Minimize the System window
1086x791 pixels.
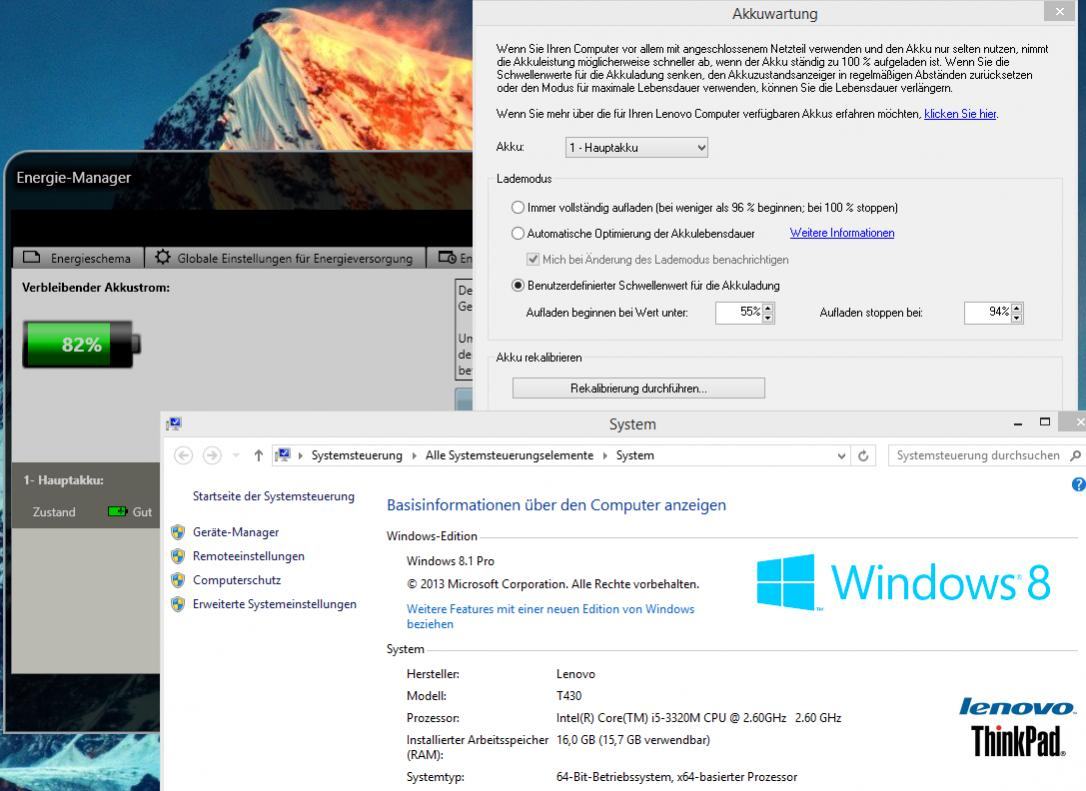click(1017, 423)
